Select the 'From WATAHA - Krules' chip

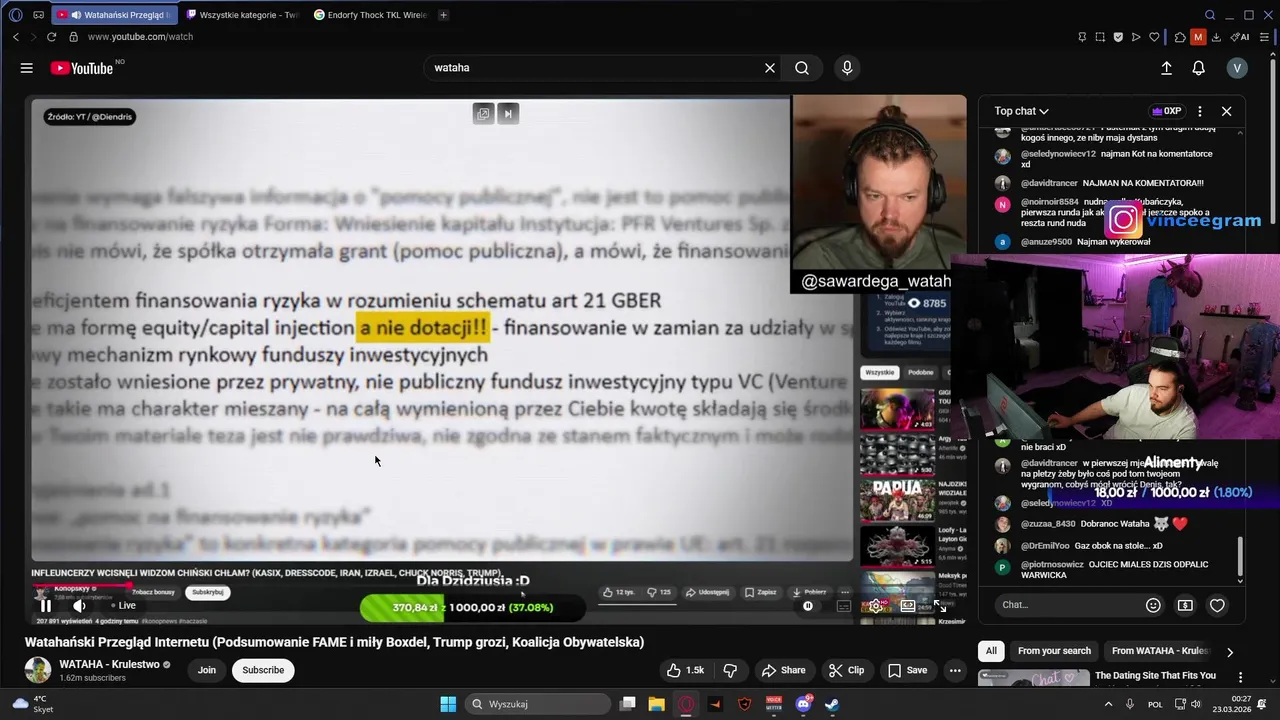(1160, 651)
